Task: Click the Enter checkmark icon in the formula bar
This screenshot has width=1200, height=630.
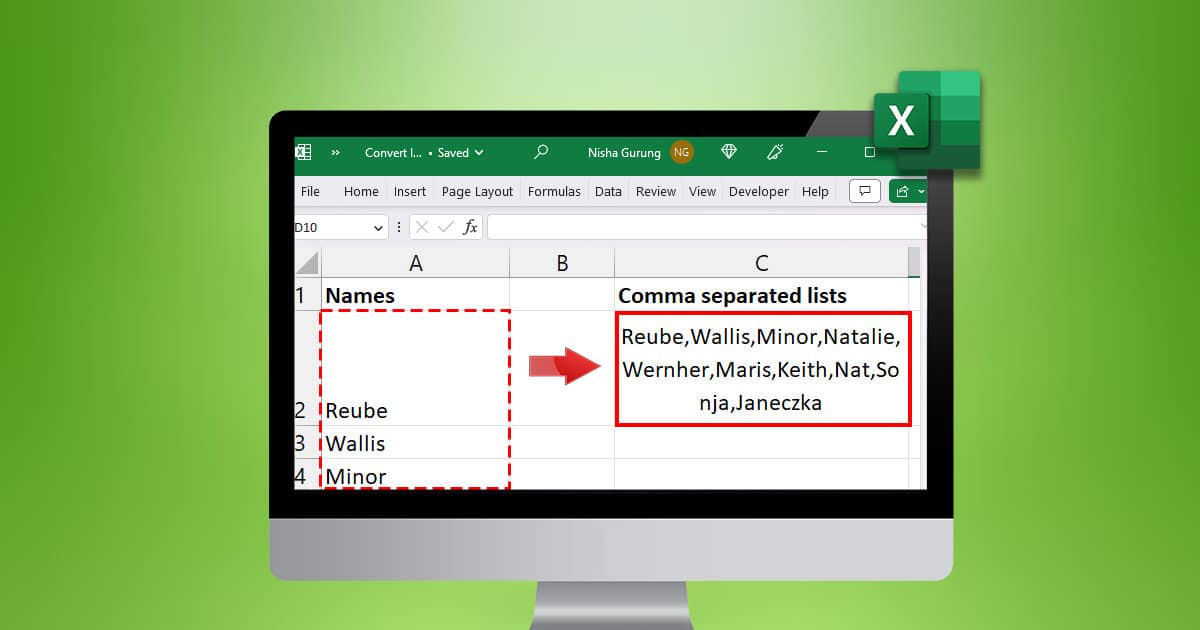Action: (446, 226)
